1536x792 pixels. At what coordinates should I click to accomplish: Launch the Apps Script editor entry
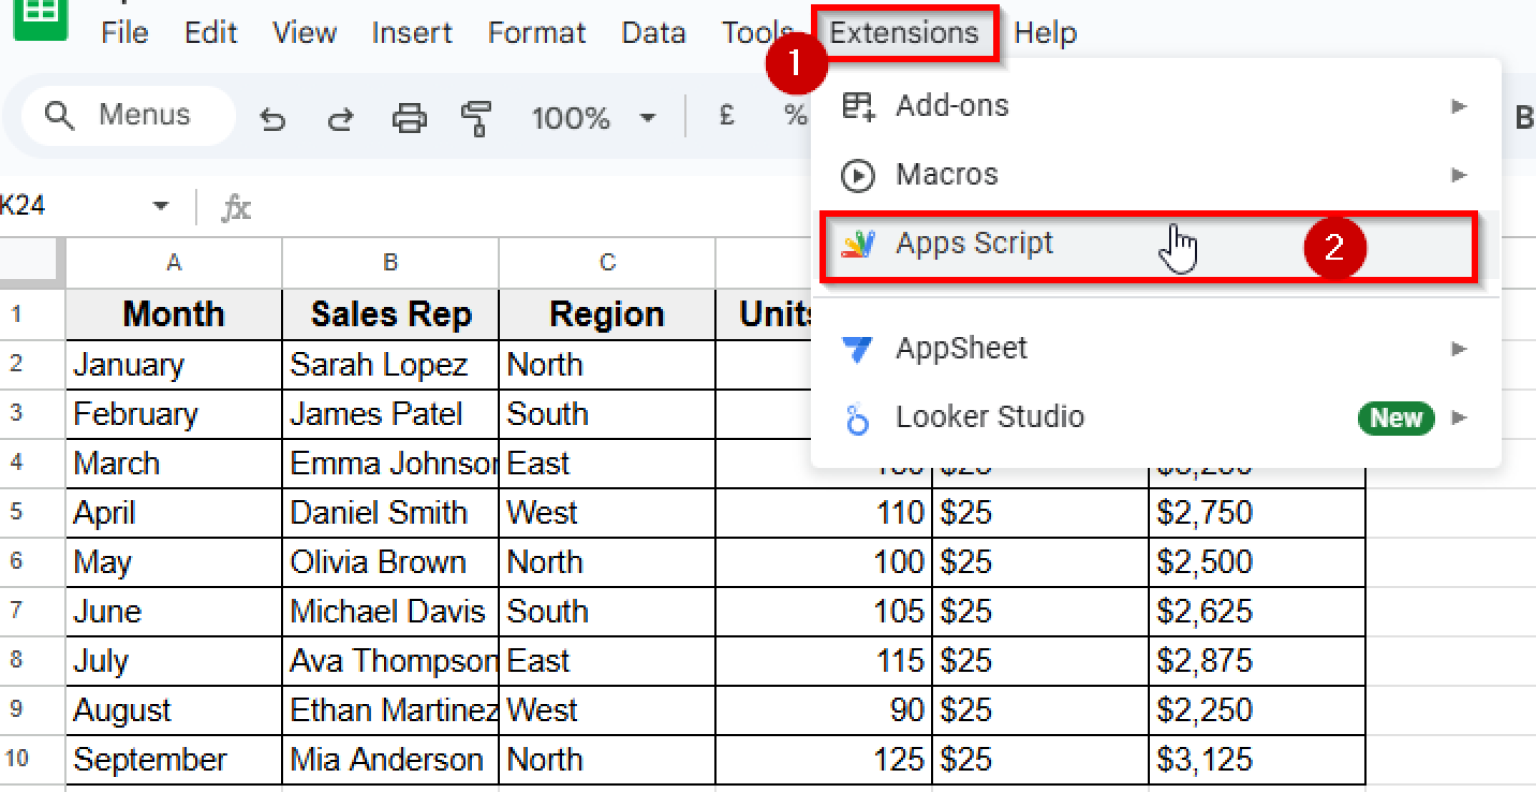coord(974,243)
